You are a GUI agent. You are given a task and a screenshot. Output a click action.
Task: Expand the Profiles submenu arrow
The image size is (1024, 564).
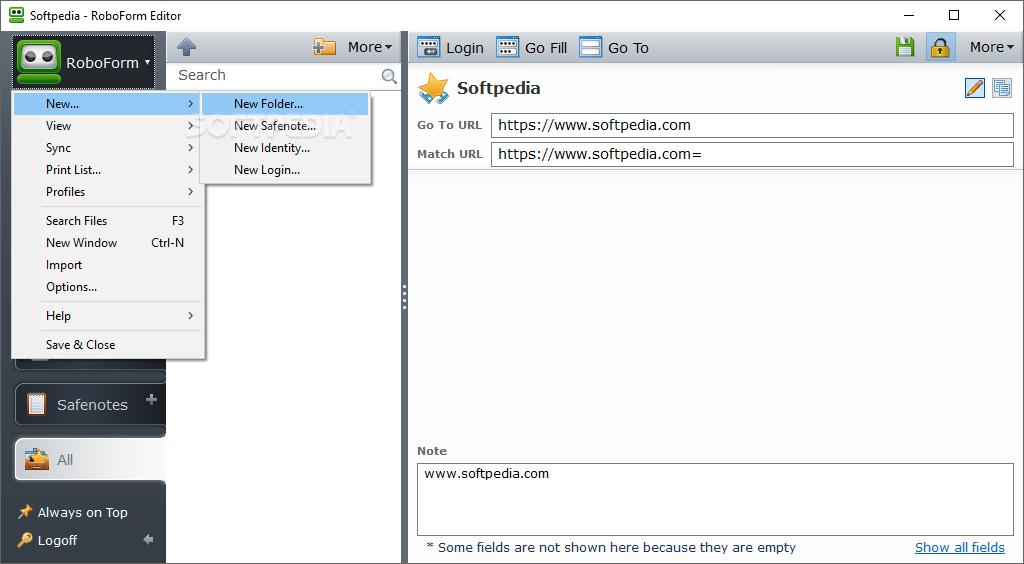(x=191, y=192)
